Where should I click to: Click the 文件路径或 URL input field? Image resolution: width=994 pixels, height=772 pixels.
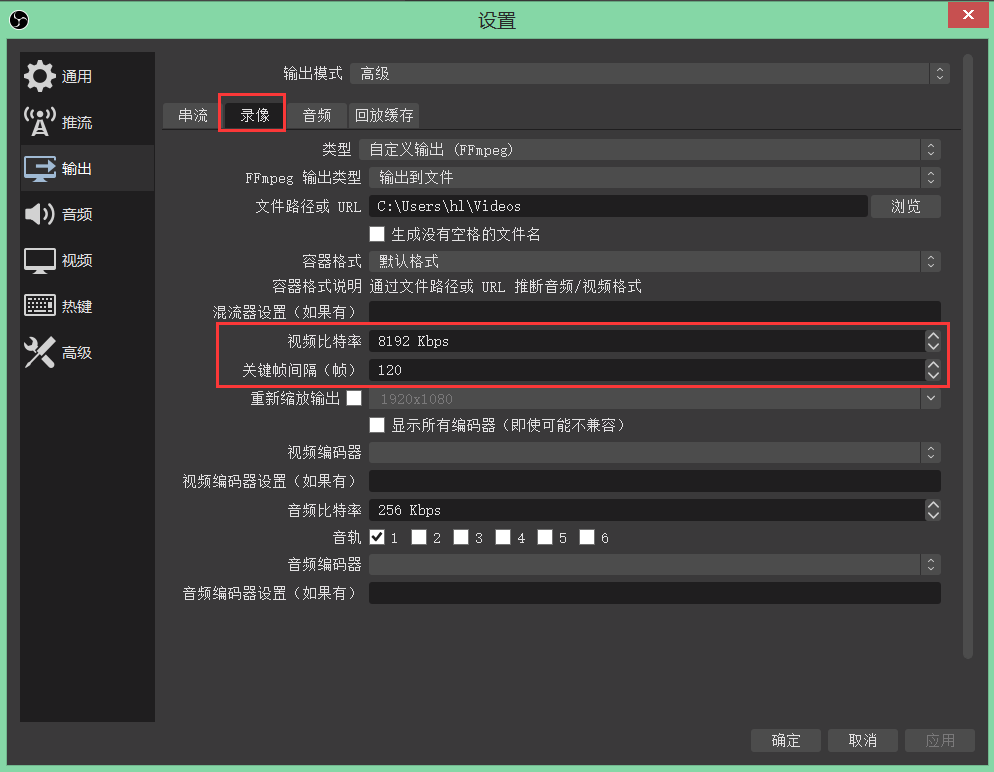(x=618, y=207)
